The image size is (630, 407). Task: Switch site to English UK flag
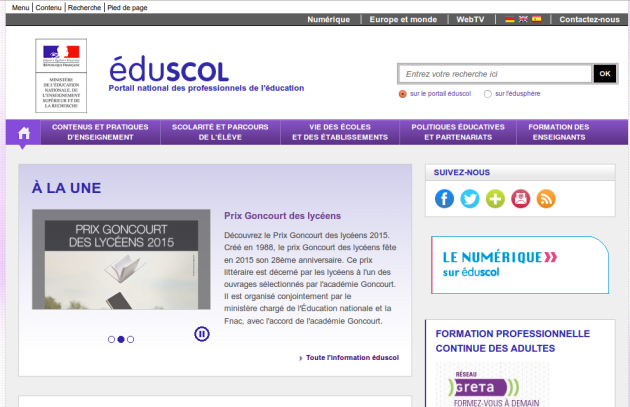coord(523,19)
